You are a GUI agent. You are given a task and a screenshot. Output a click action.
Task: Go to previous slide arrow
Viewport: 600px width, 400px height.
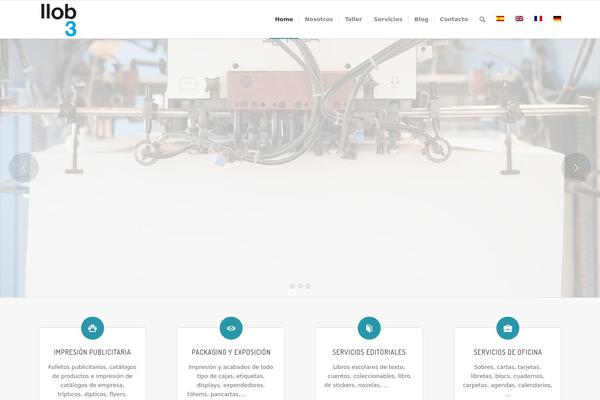[24, 168]
